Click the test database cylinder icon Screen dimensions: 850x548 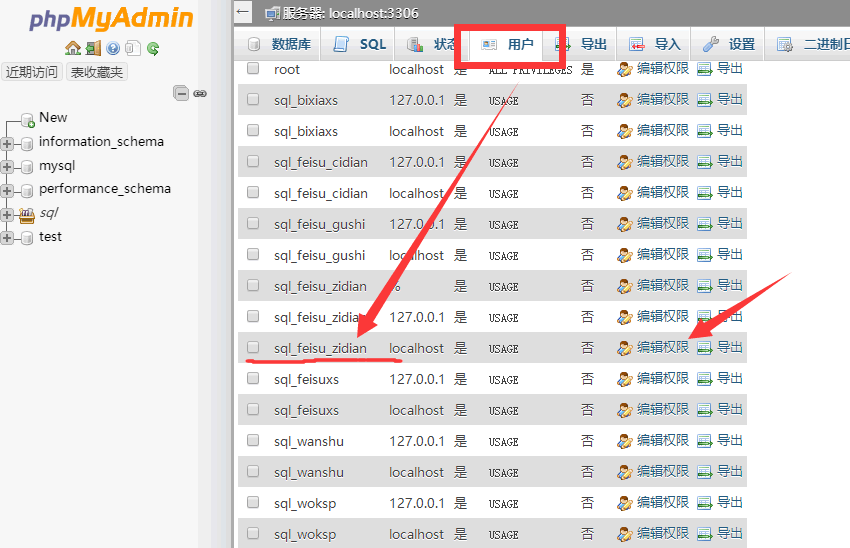point(27,238)
